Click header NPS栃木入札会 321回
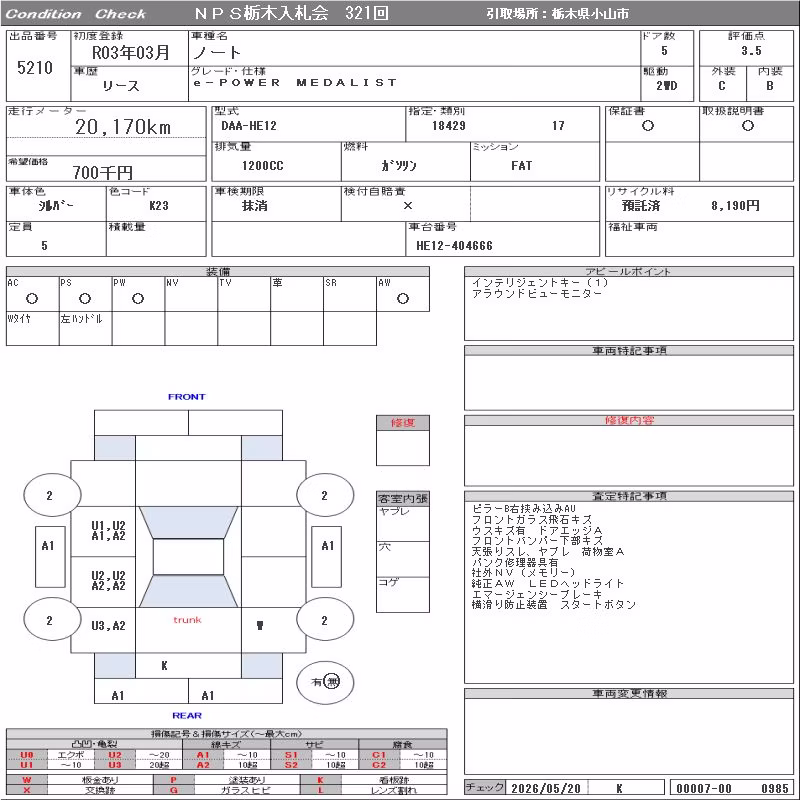The width and height of the screenshot is (800, 800). click(x=291, y=13)
